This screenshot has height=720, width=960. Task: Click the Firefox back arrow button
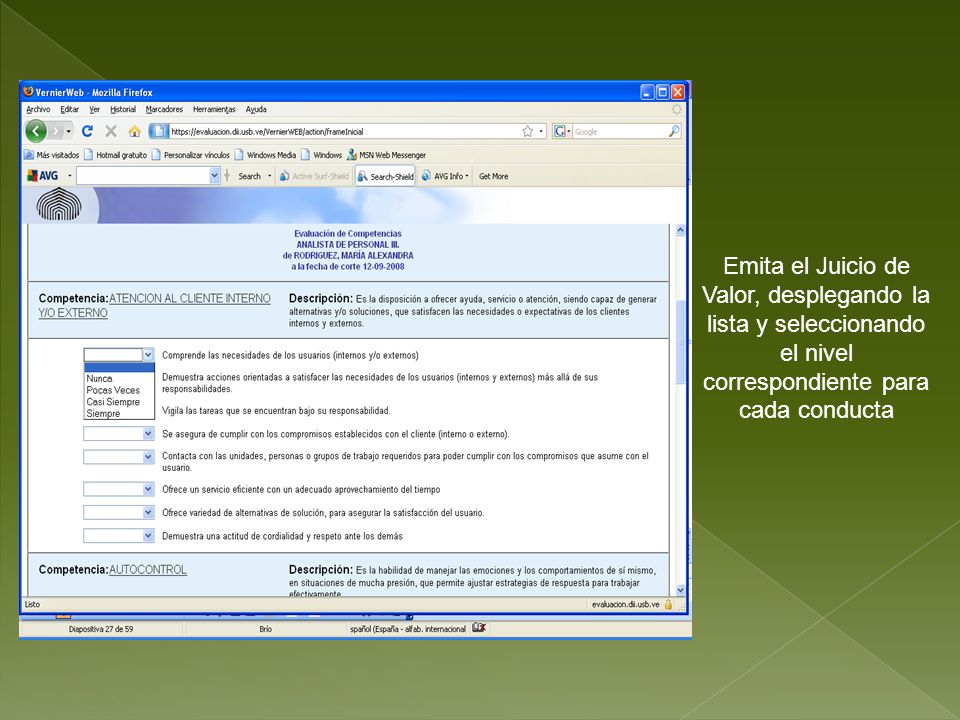coord(36,131)
